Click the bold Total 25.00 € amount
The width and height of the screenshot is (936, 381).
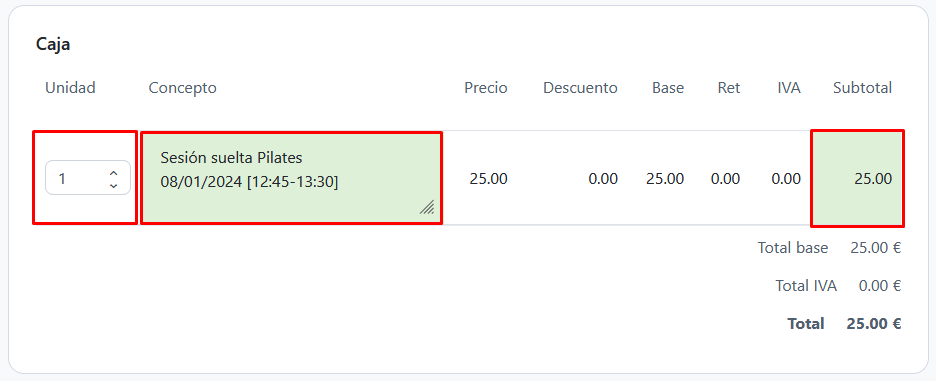(x=874, y=324)
